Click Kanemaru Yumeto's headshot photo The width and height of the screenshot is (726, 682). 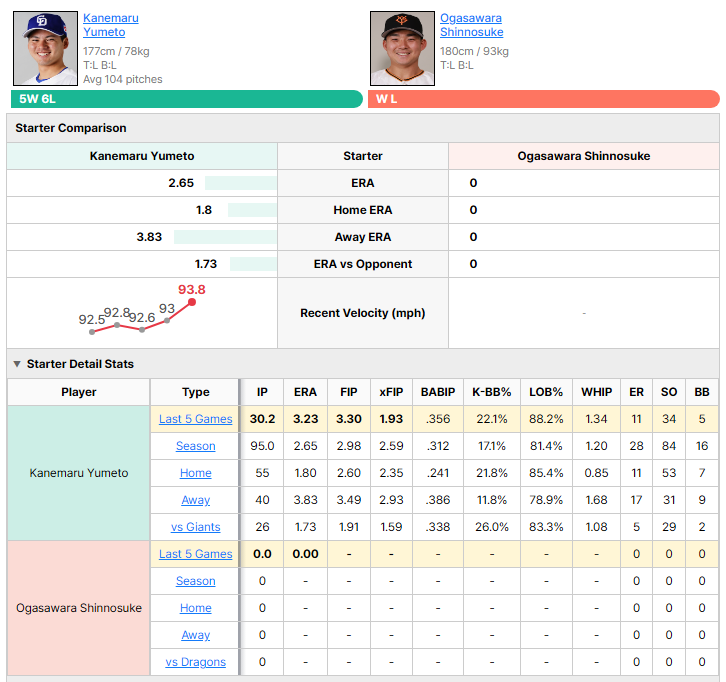click(x=45, y=49)
